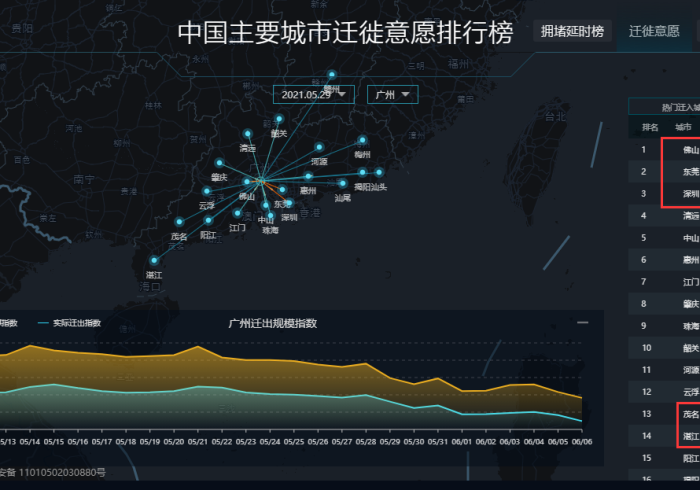The image size is (700, 490).
Task: Click the 汕尾 node on the map
Action: 342,183
